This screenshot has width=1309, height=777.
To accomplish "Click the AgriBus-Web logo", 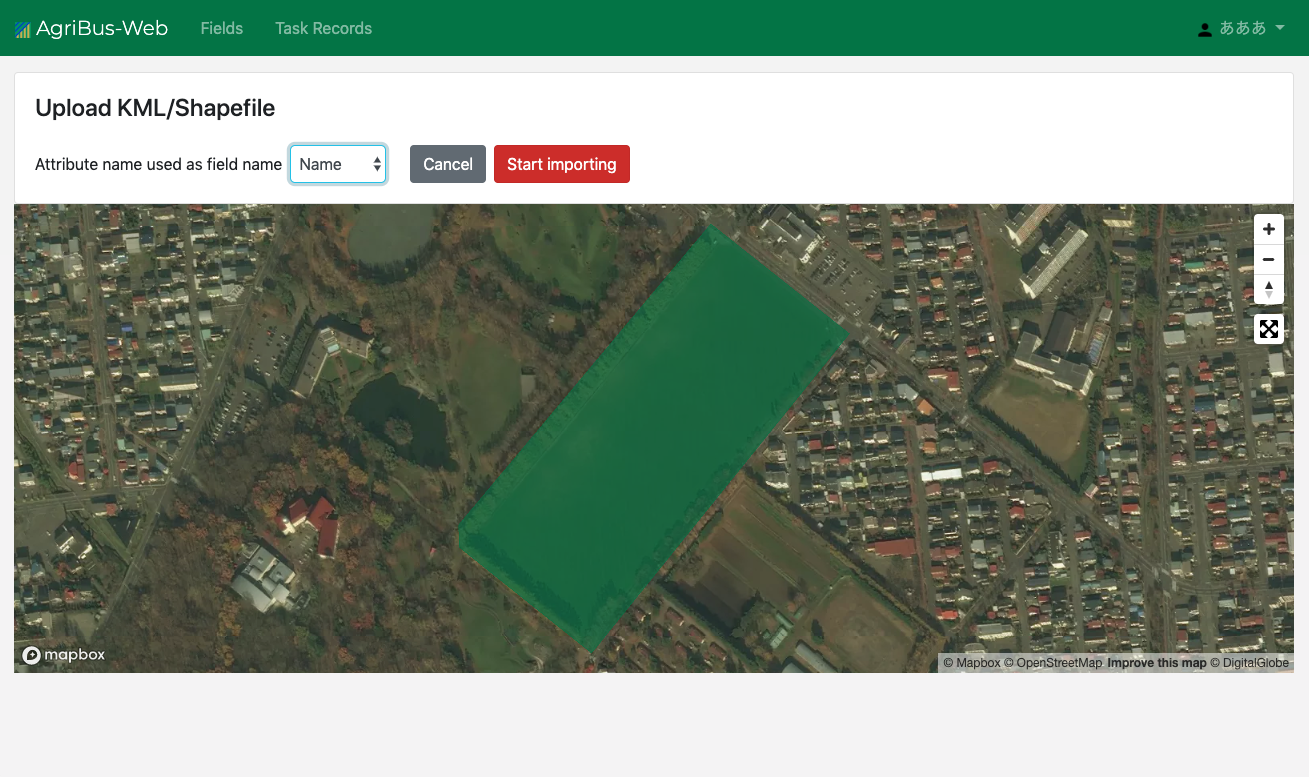I will click(91, 28).
